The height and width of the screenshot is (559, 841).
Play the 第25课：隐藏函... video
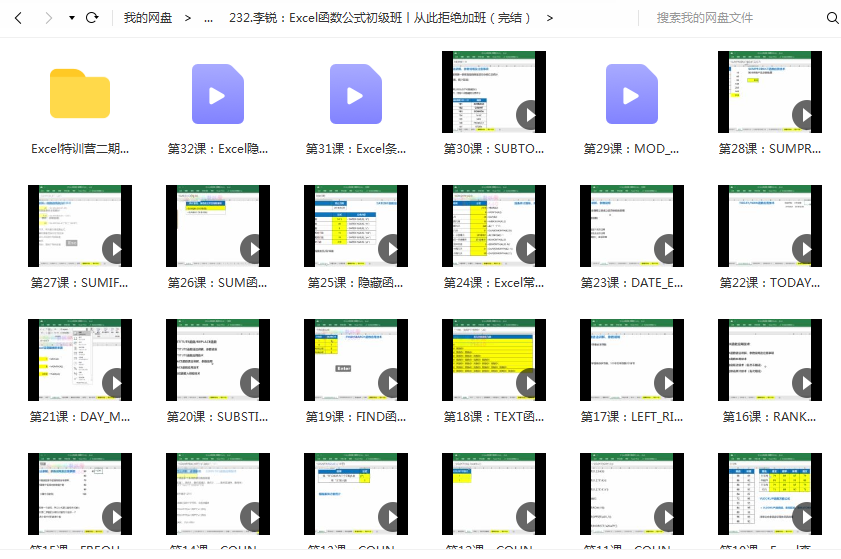[356, 226]
